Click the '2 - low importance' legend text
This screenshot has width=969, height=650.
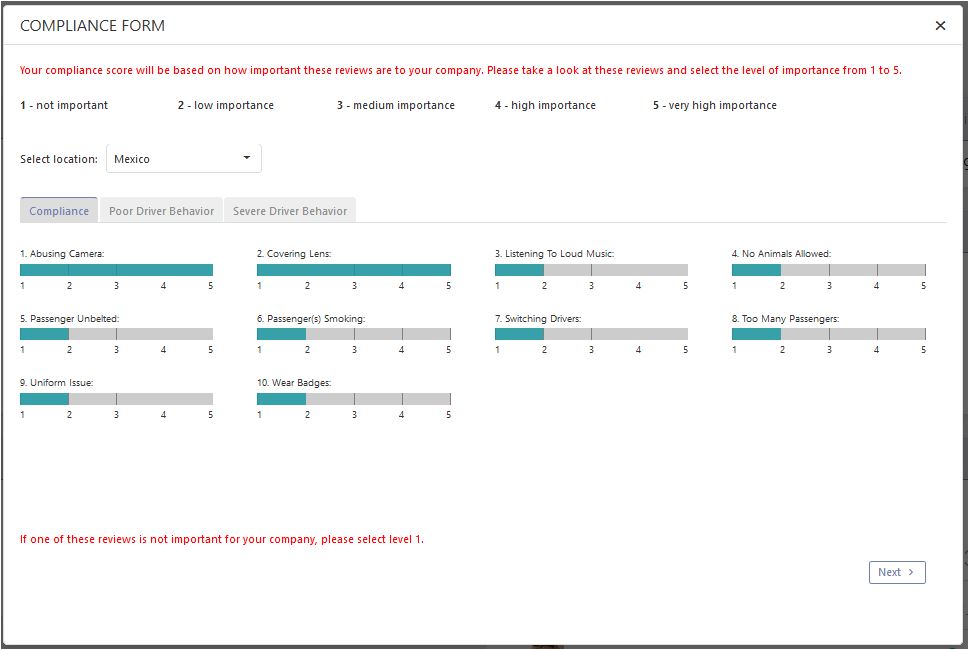click(226, 105)
